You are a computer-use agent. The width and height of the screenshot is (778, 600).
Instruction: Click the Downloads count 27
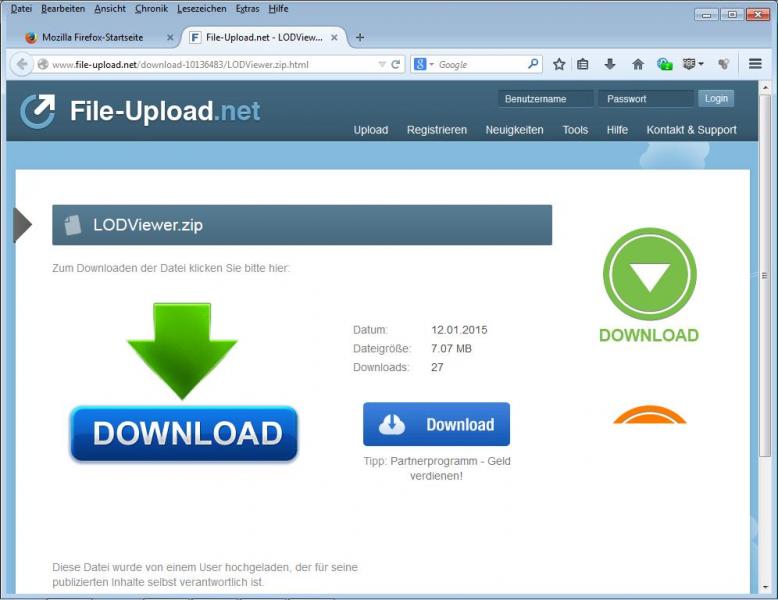(x=437, y=367)
